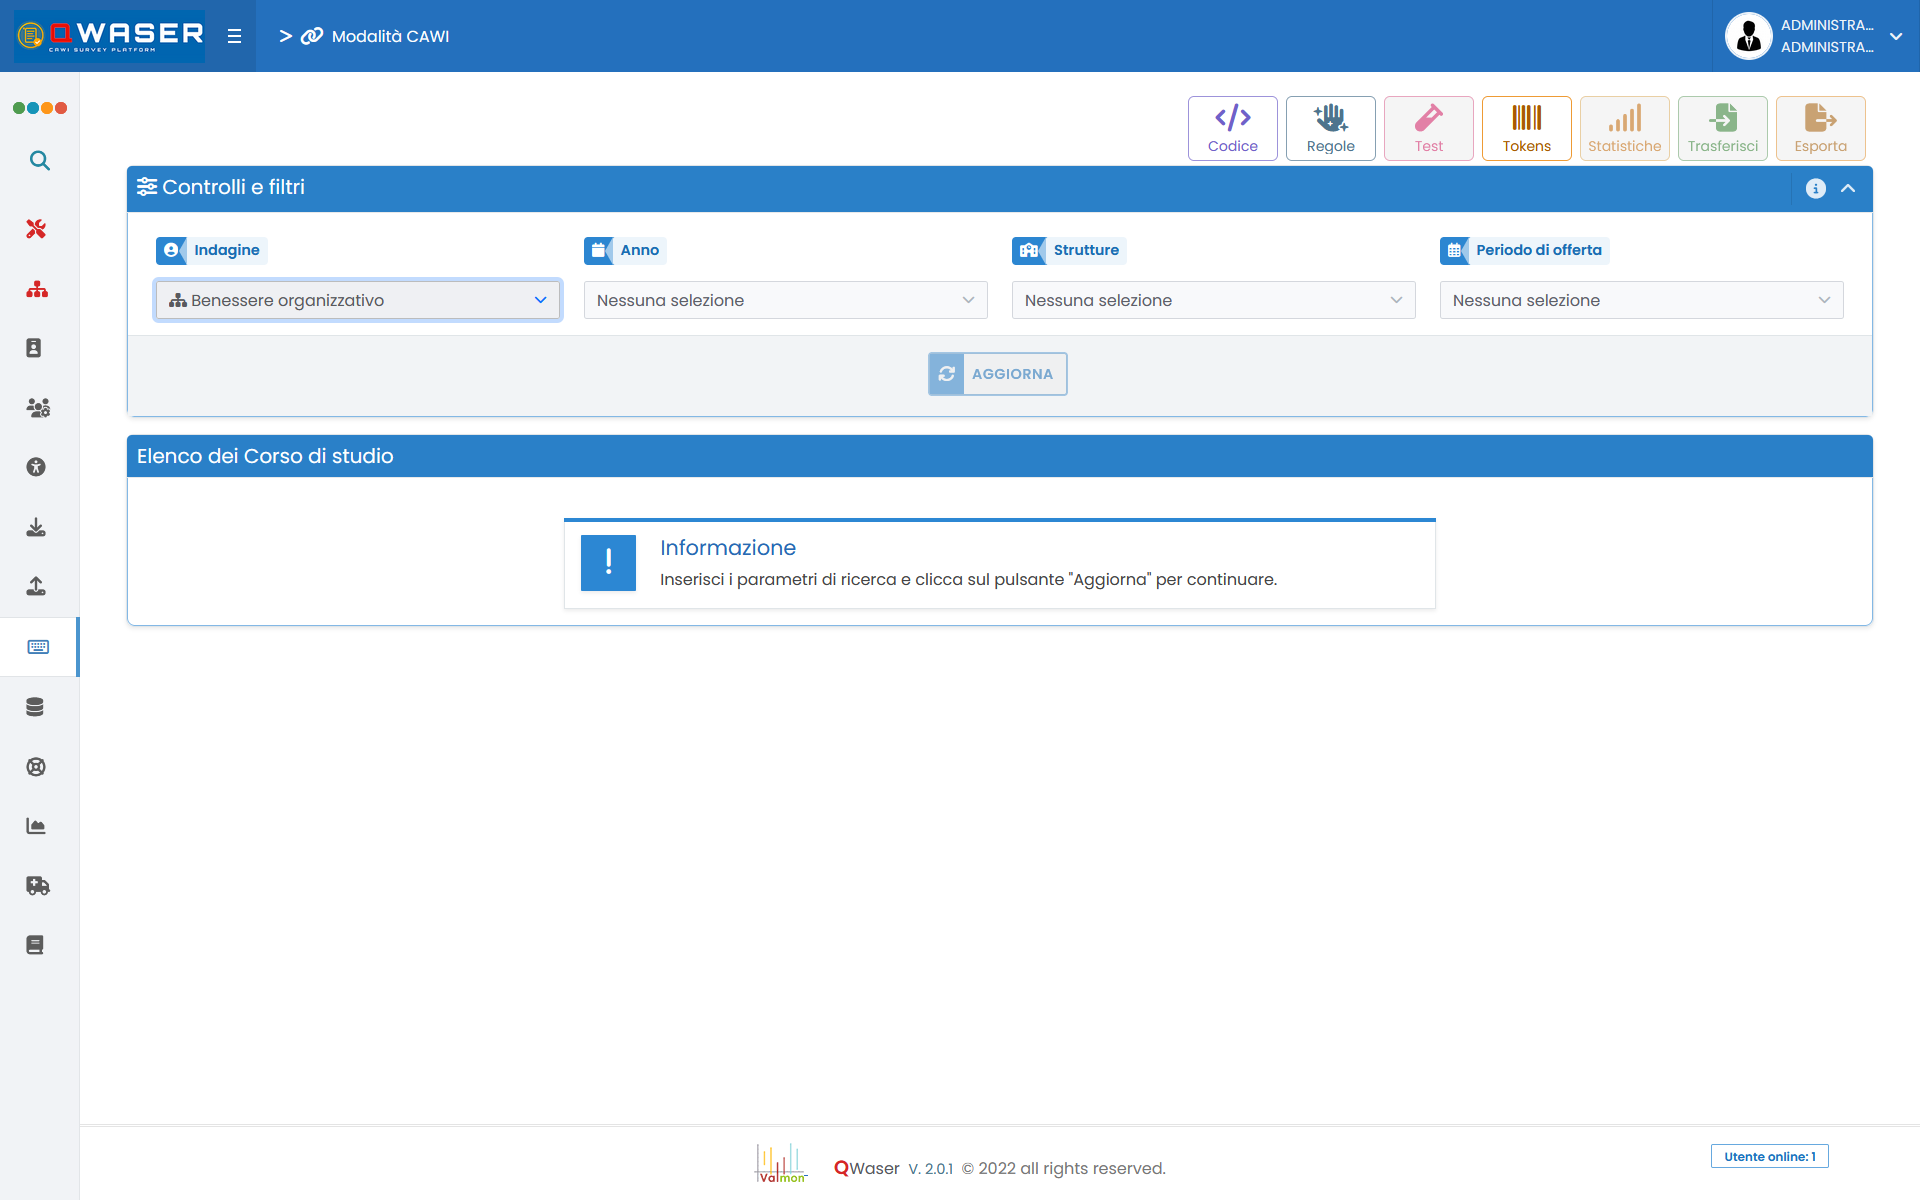Click the search magnifier in sidebar
1920x1200 pixels.
coord(39,160)
